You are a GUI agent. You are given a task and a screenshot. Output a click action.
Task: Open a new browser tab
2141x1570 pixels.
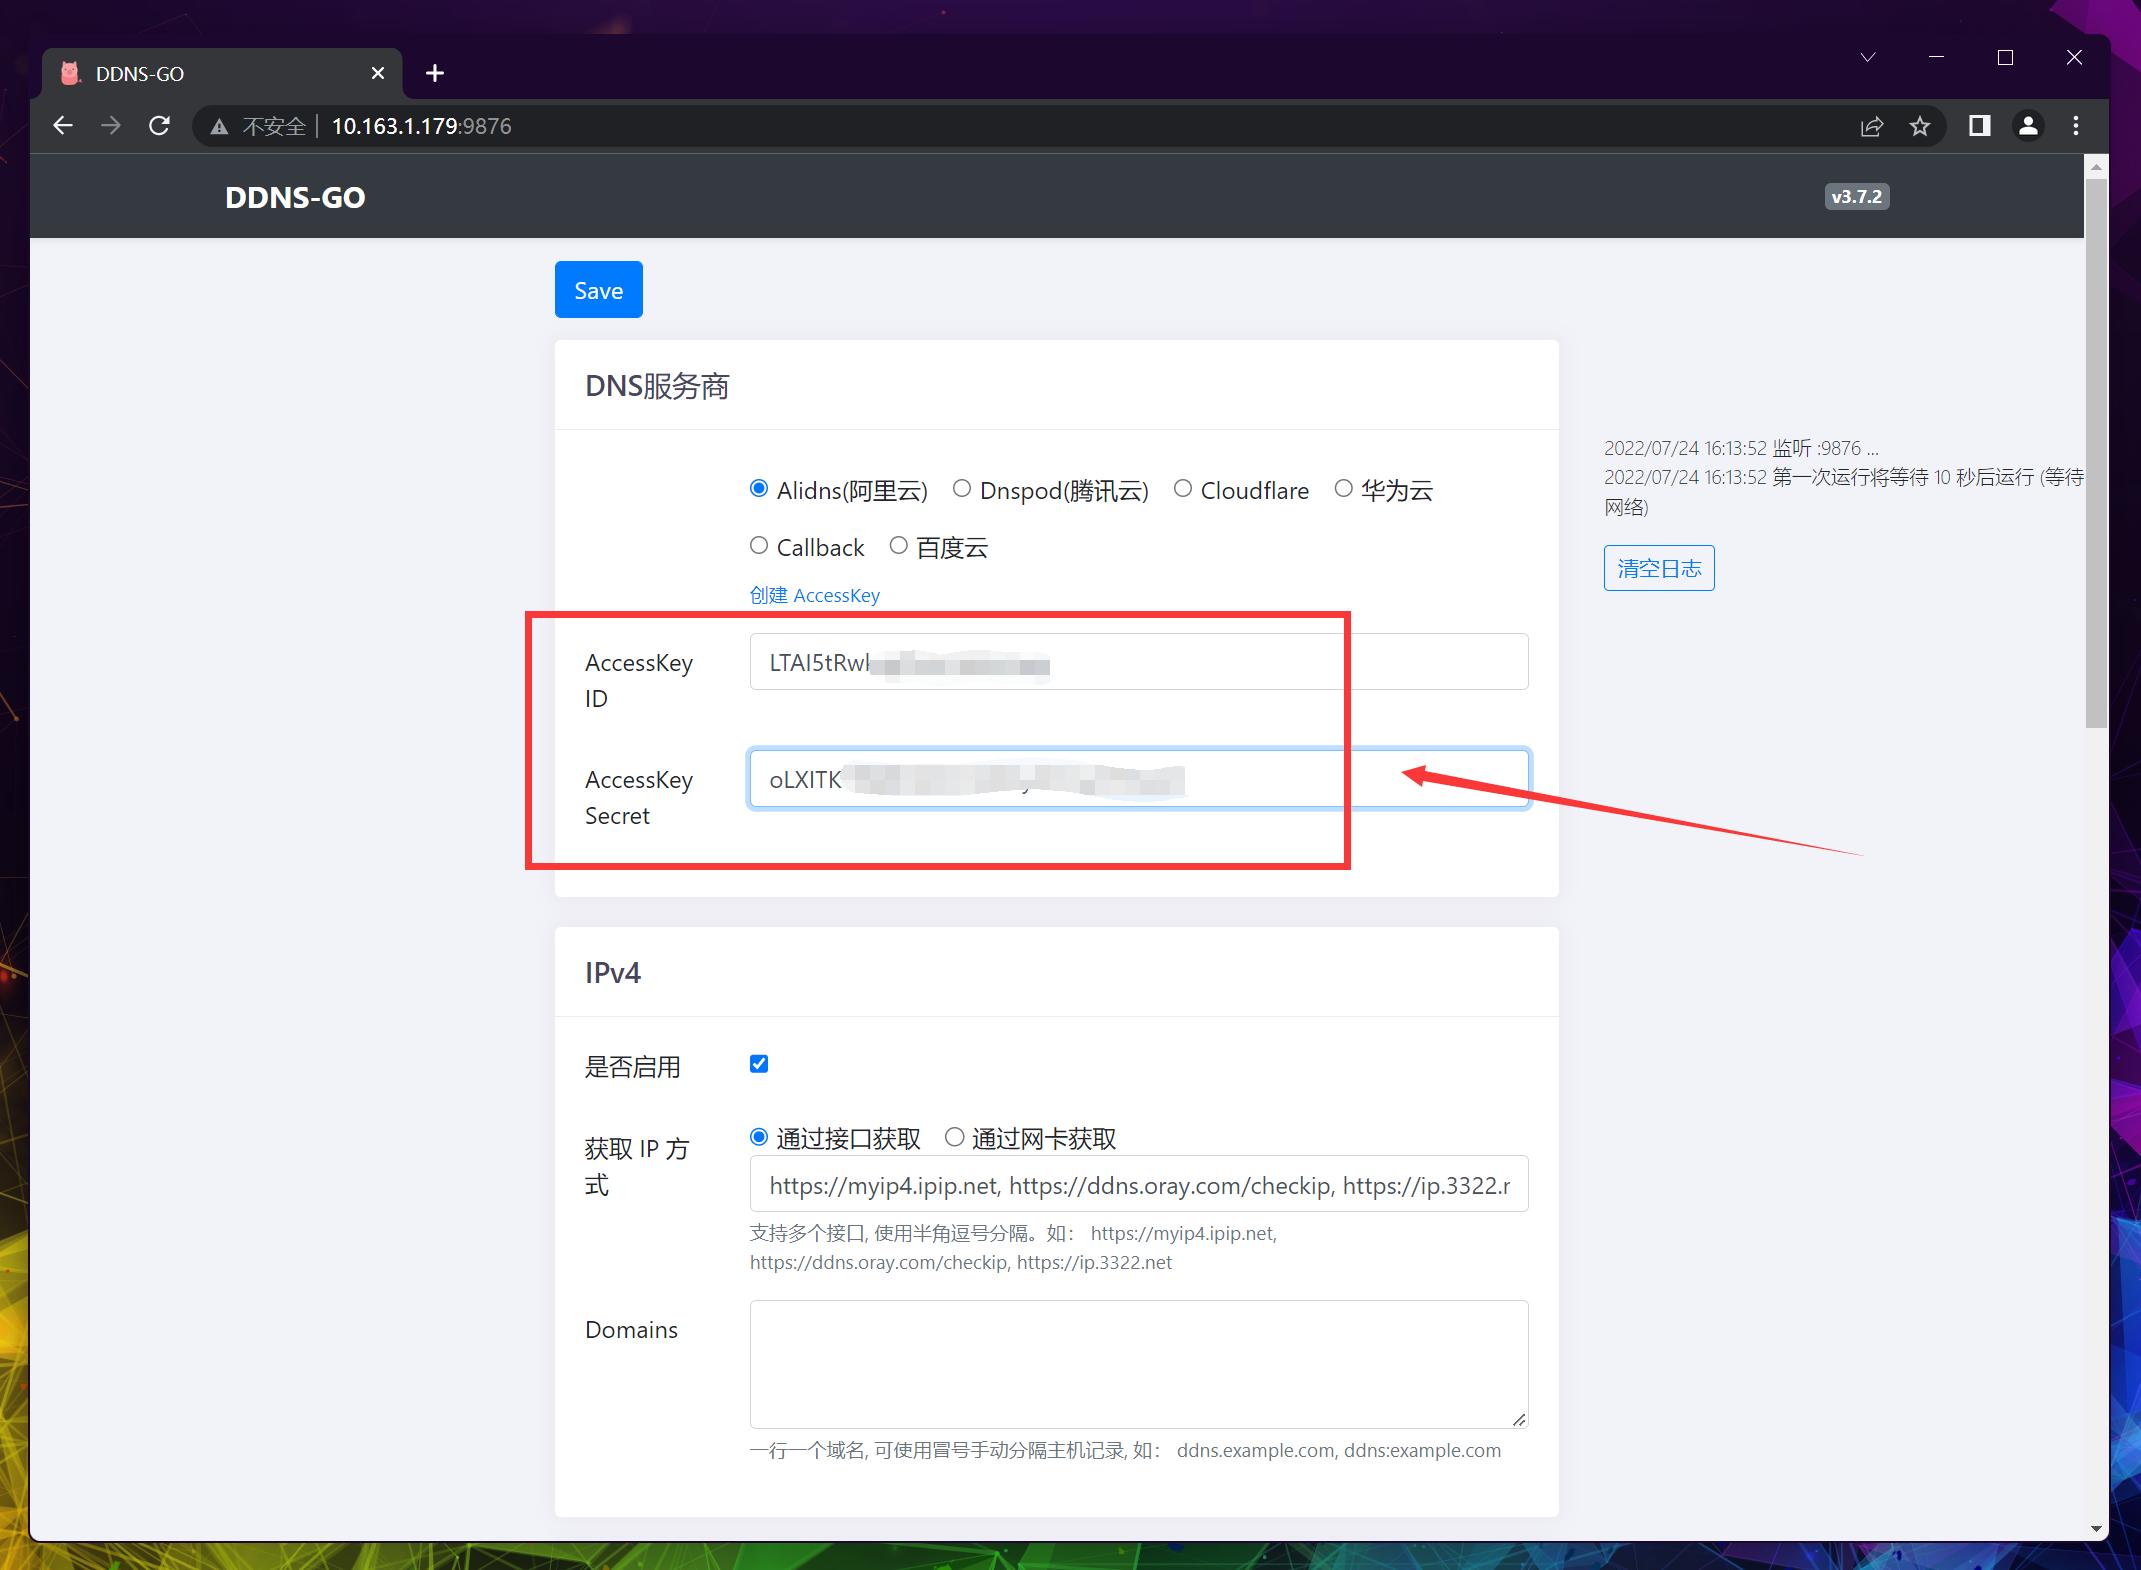pyautogui.click(x=434, y=72)
